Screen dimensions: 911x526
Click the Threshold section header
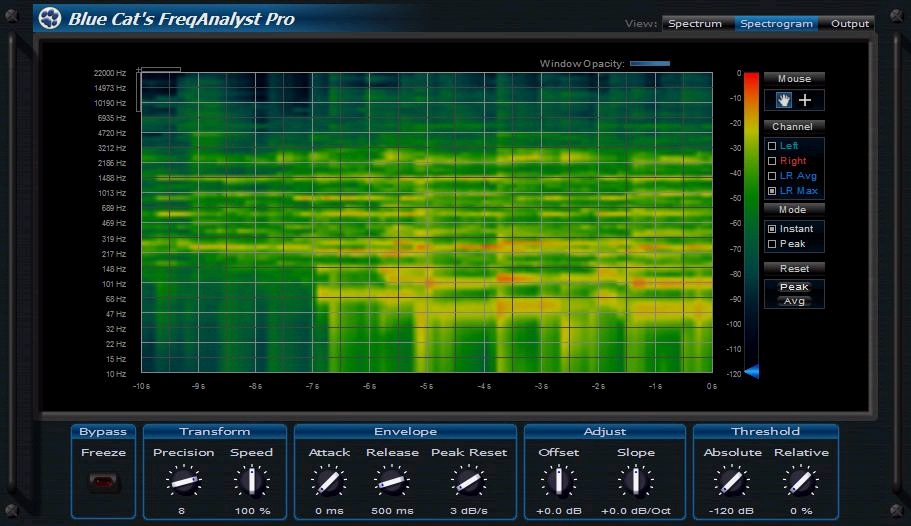pyautogui.click(x=765, y=432)
